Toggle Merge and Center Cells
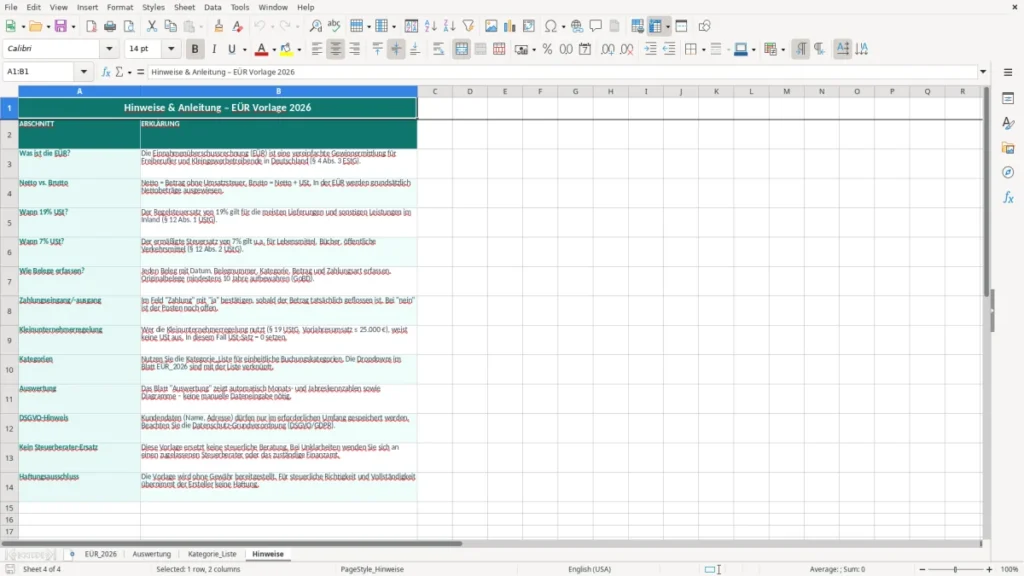 click(x=462, y=49)
